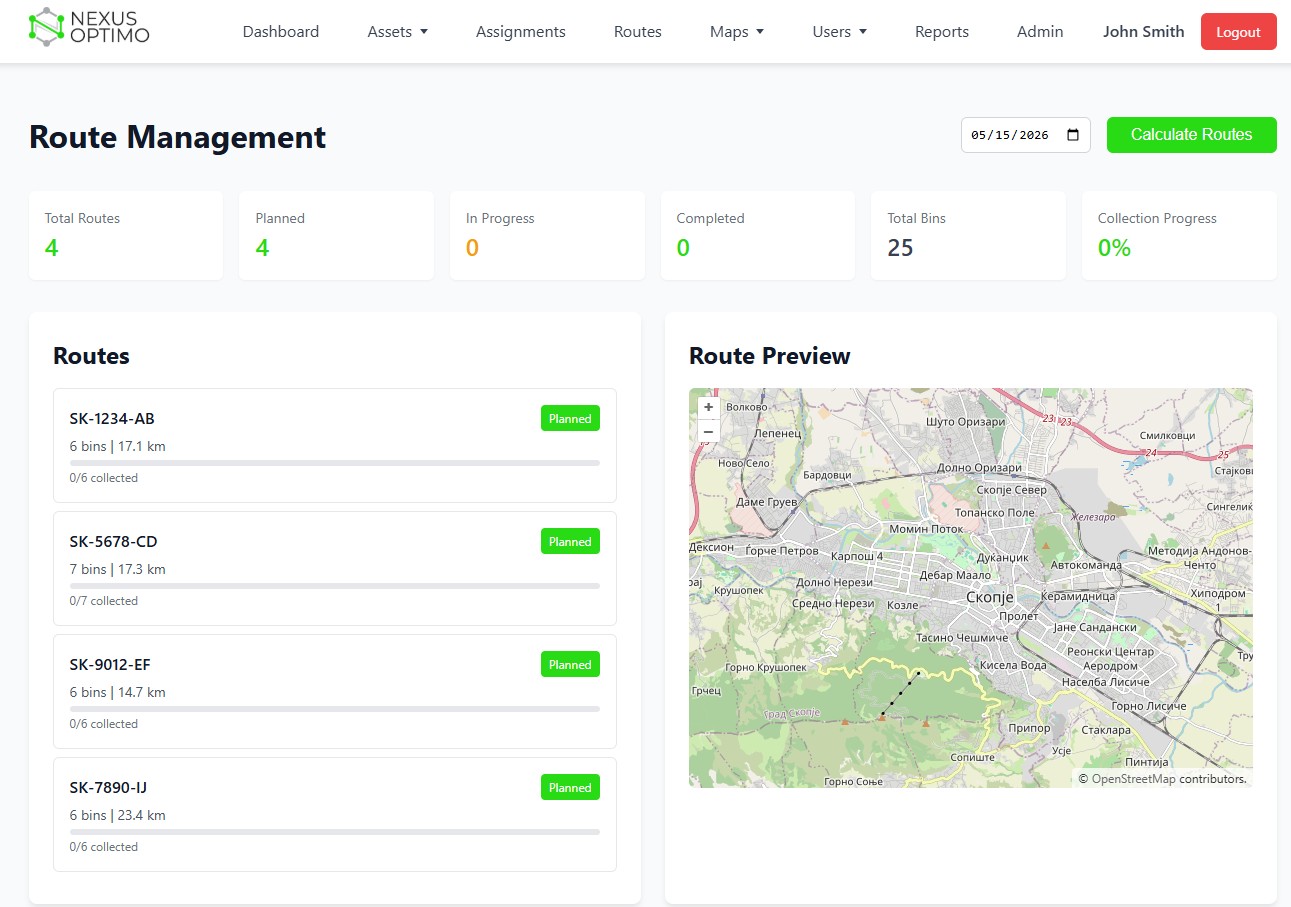1291x907 pixels.
Task: Open the John Smith user profile
Action: (x=1143, y=32)
